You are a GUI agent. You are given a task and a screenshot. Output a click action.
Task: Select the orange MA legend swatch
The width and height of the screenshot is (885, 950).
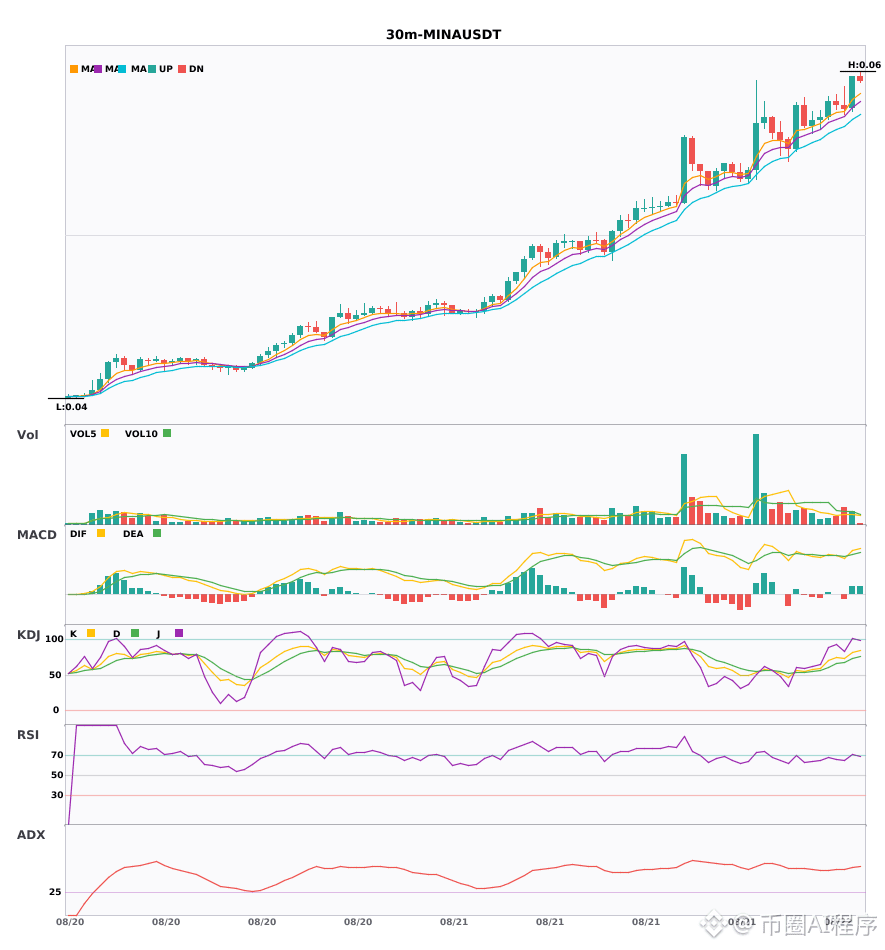click(x=74, y=69)
